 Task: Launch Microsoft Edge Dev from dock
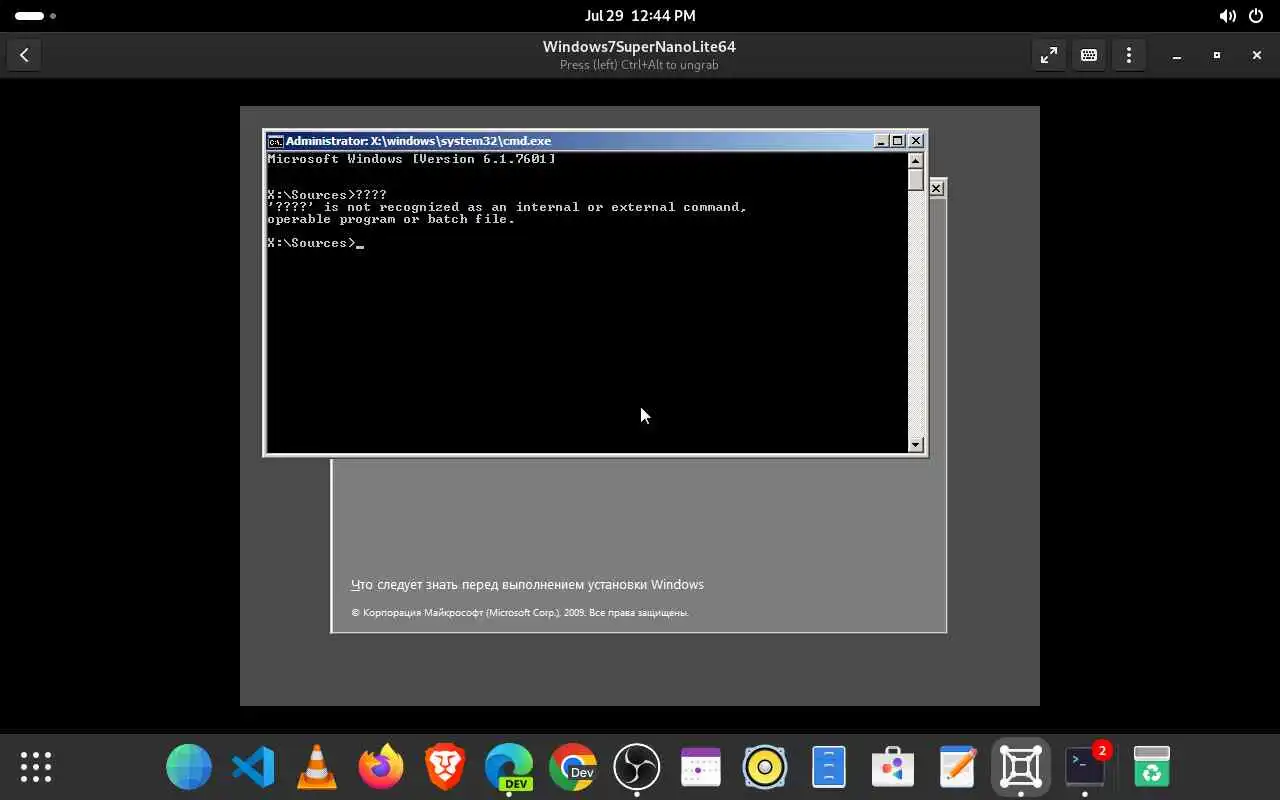(509, 767)
